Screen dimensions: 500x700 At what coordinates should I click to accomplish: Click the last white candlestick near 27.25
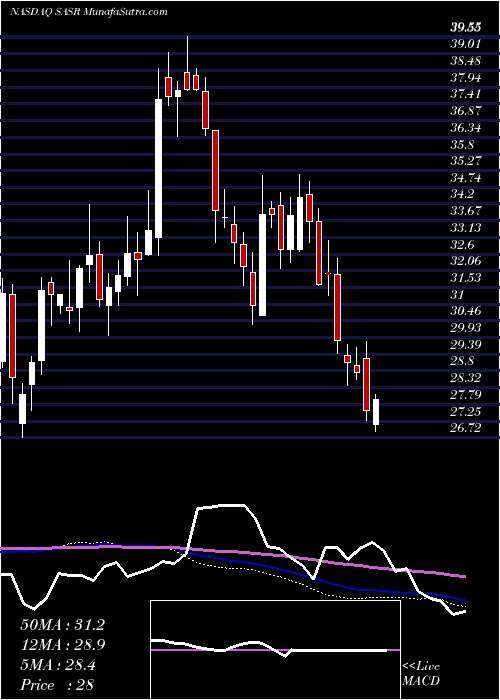coord(376,412)
